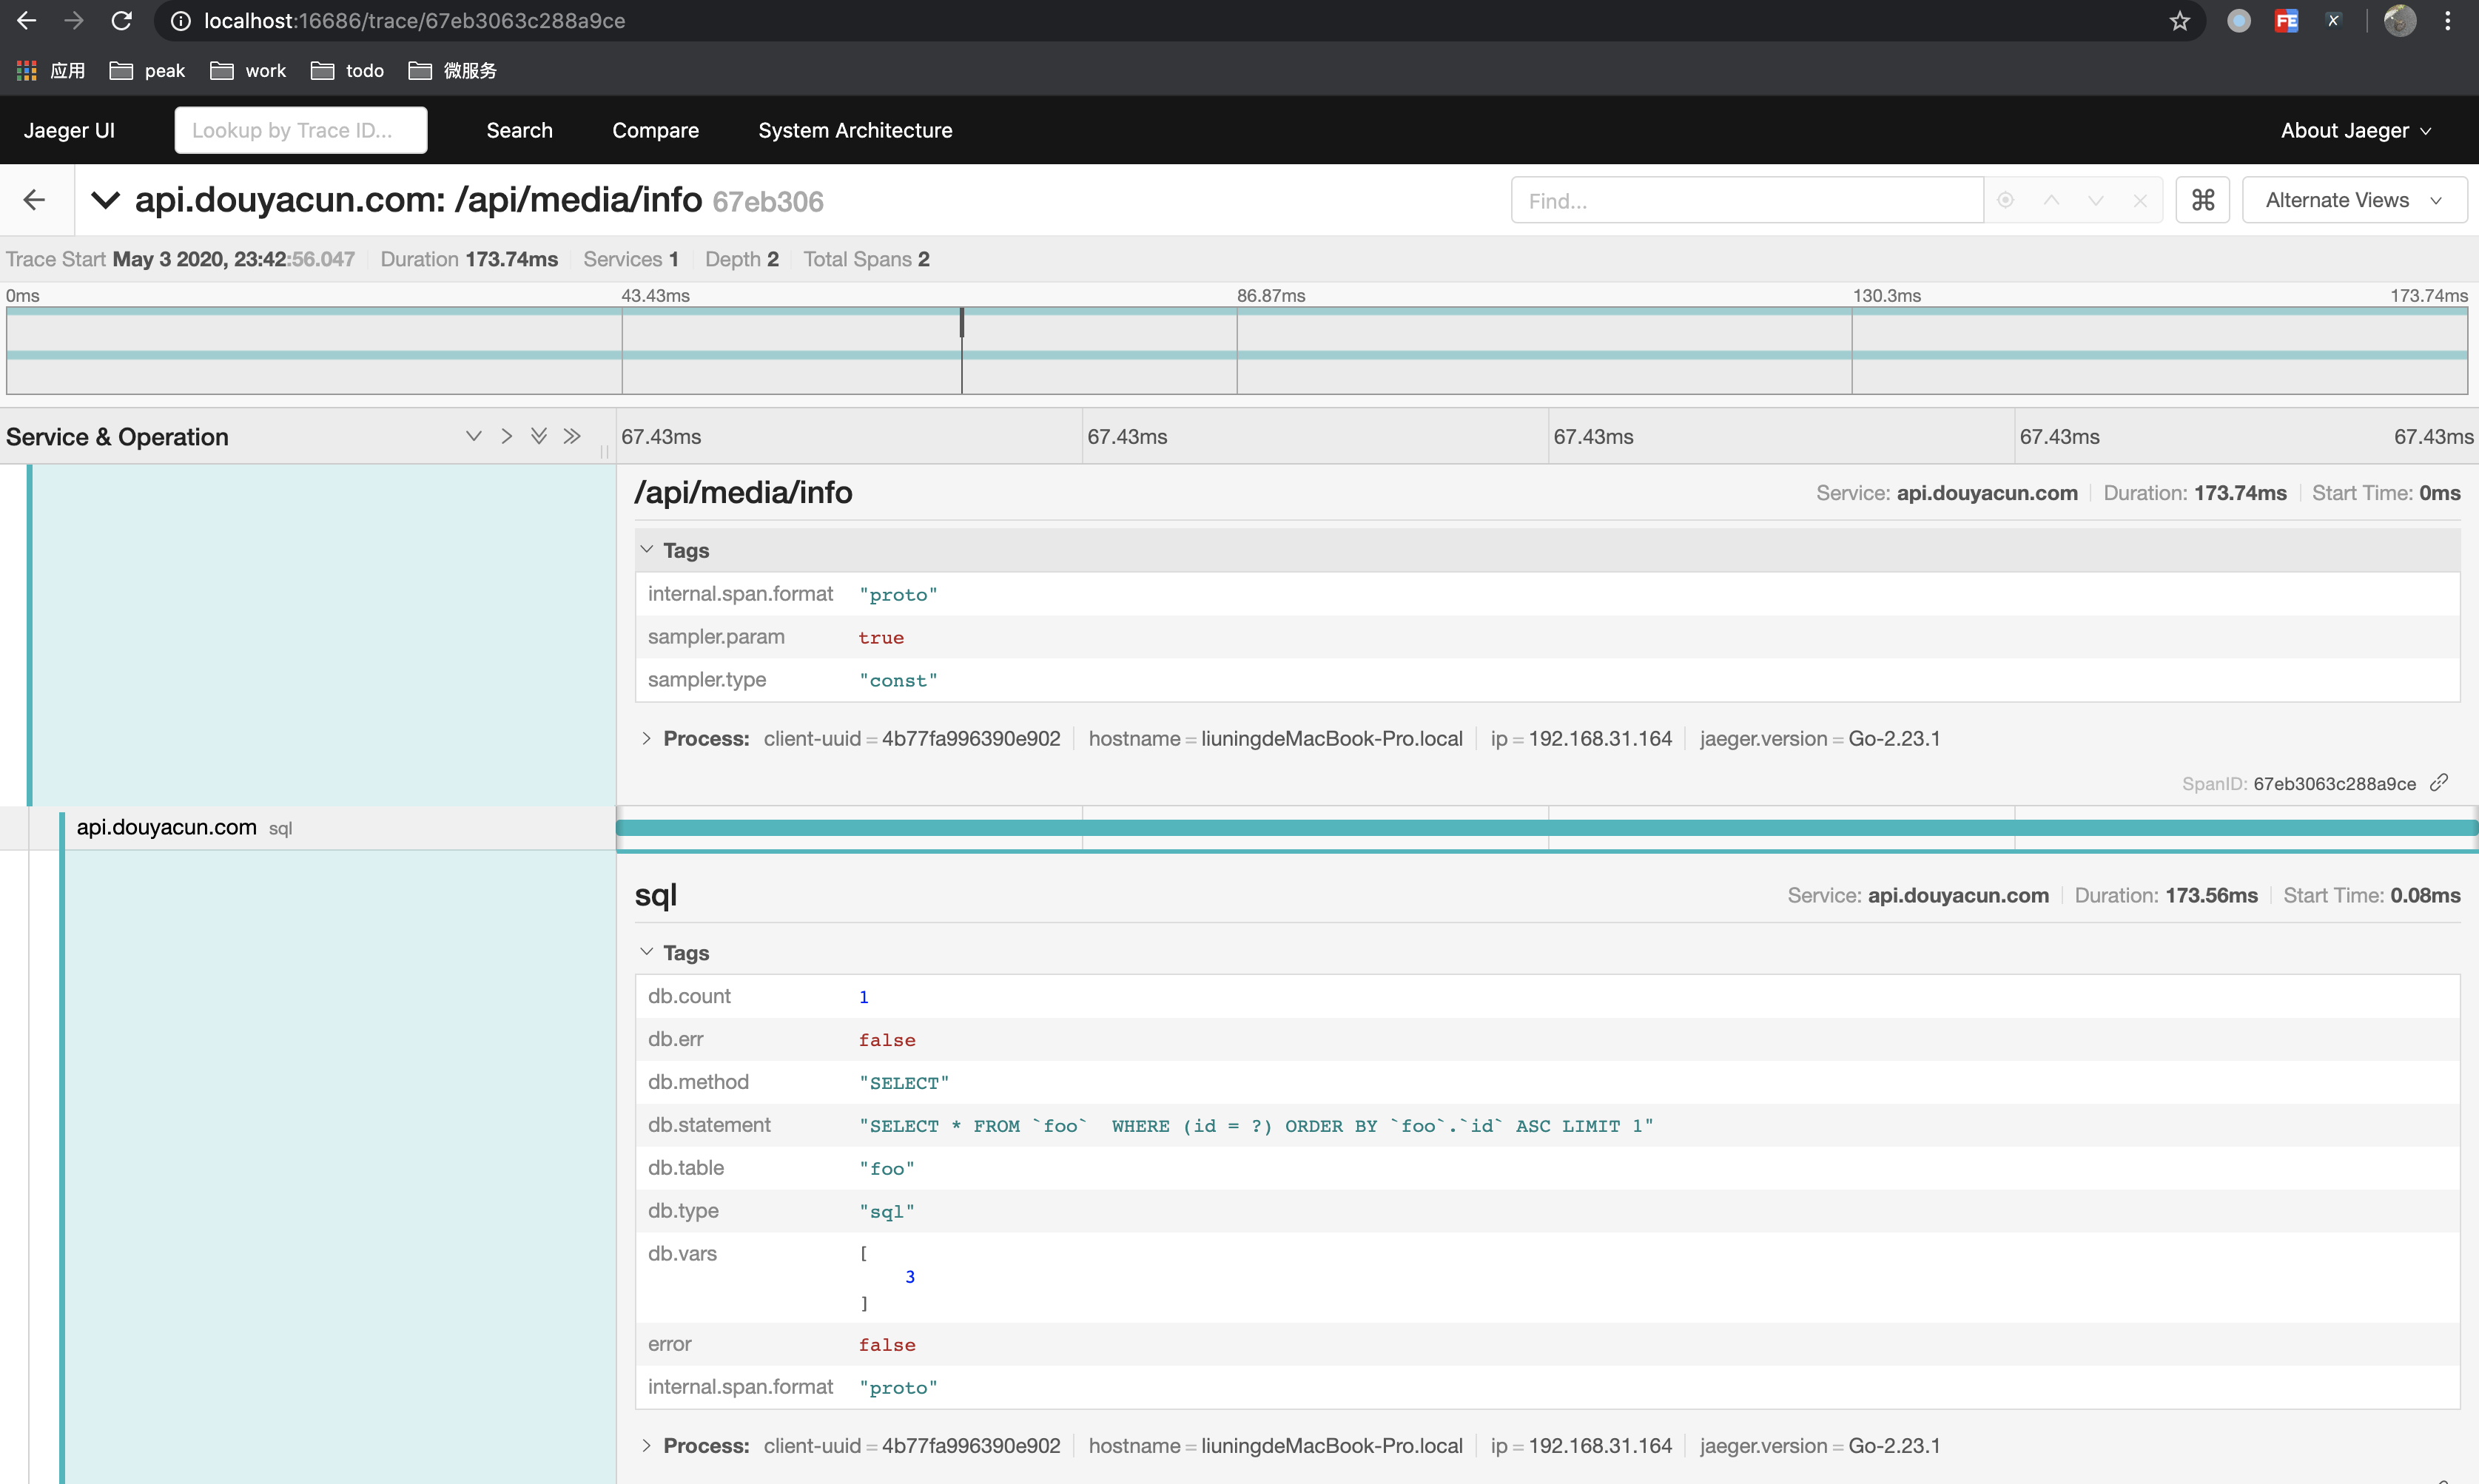Focus the Lookup by Trace ID field
Image resolution: width=2479 pixels, height=1484 pixels.
click(x=300, y=130)
